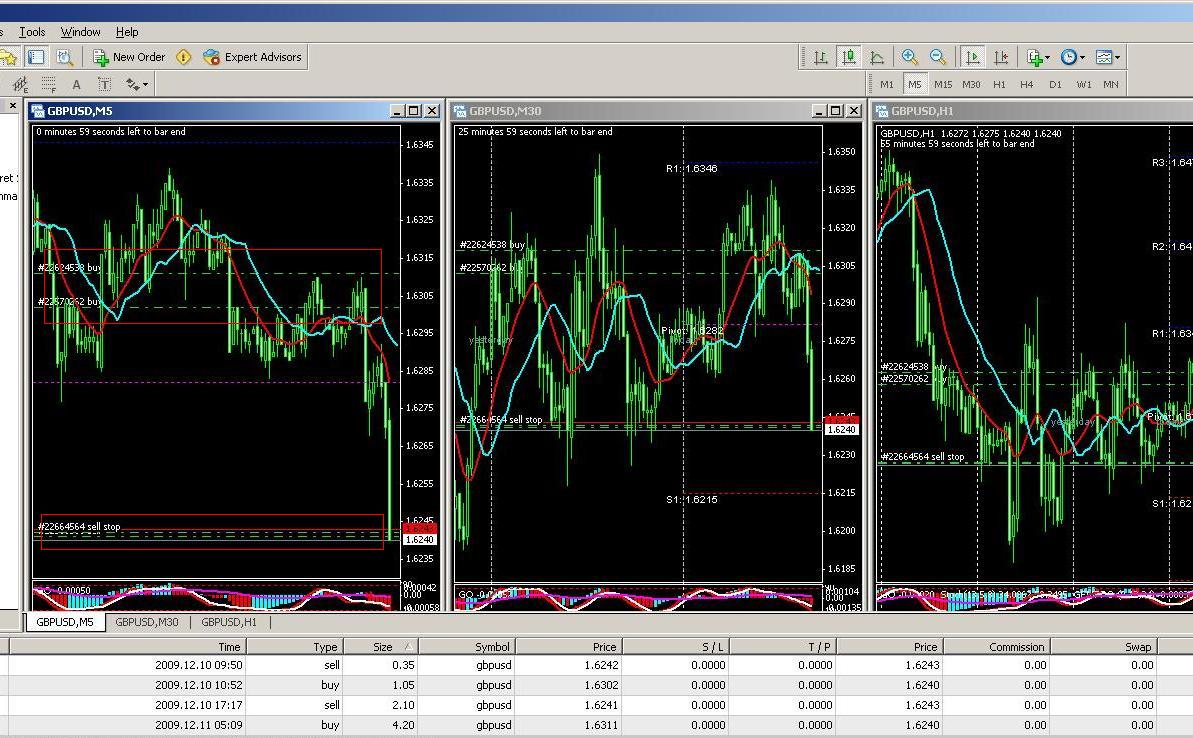The height and width of the screenshot is (738, 1193).
Task: Select the Fibonacci retracement tool
Action: pos(48,85)
